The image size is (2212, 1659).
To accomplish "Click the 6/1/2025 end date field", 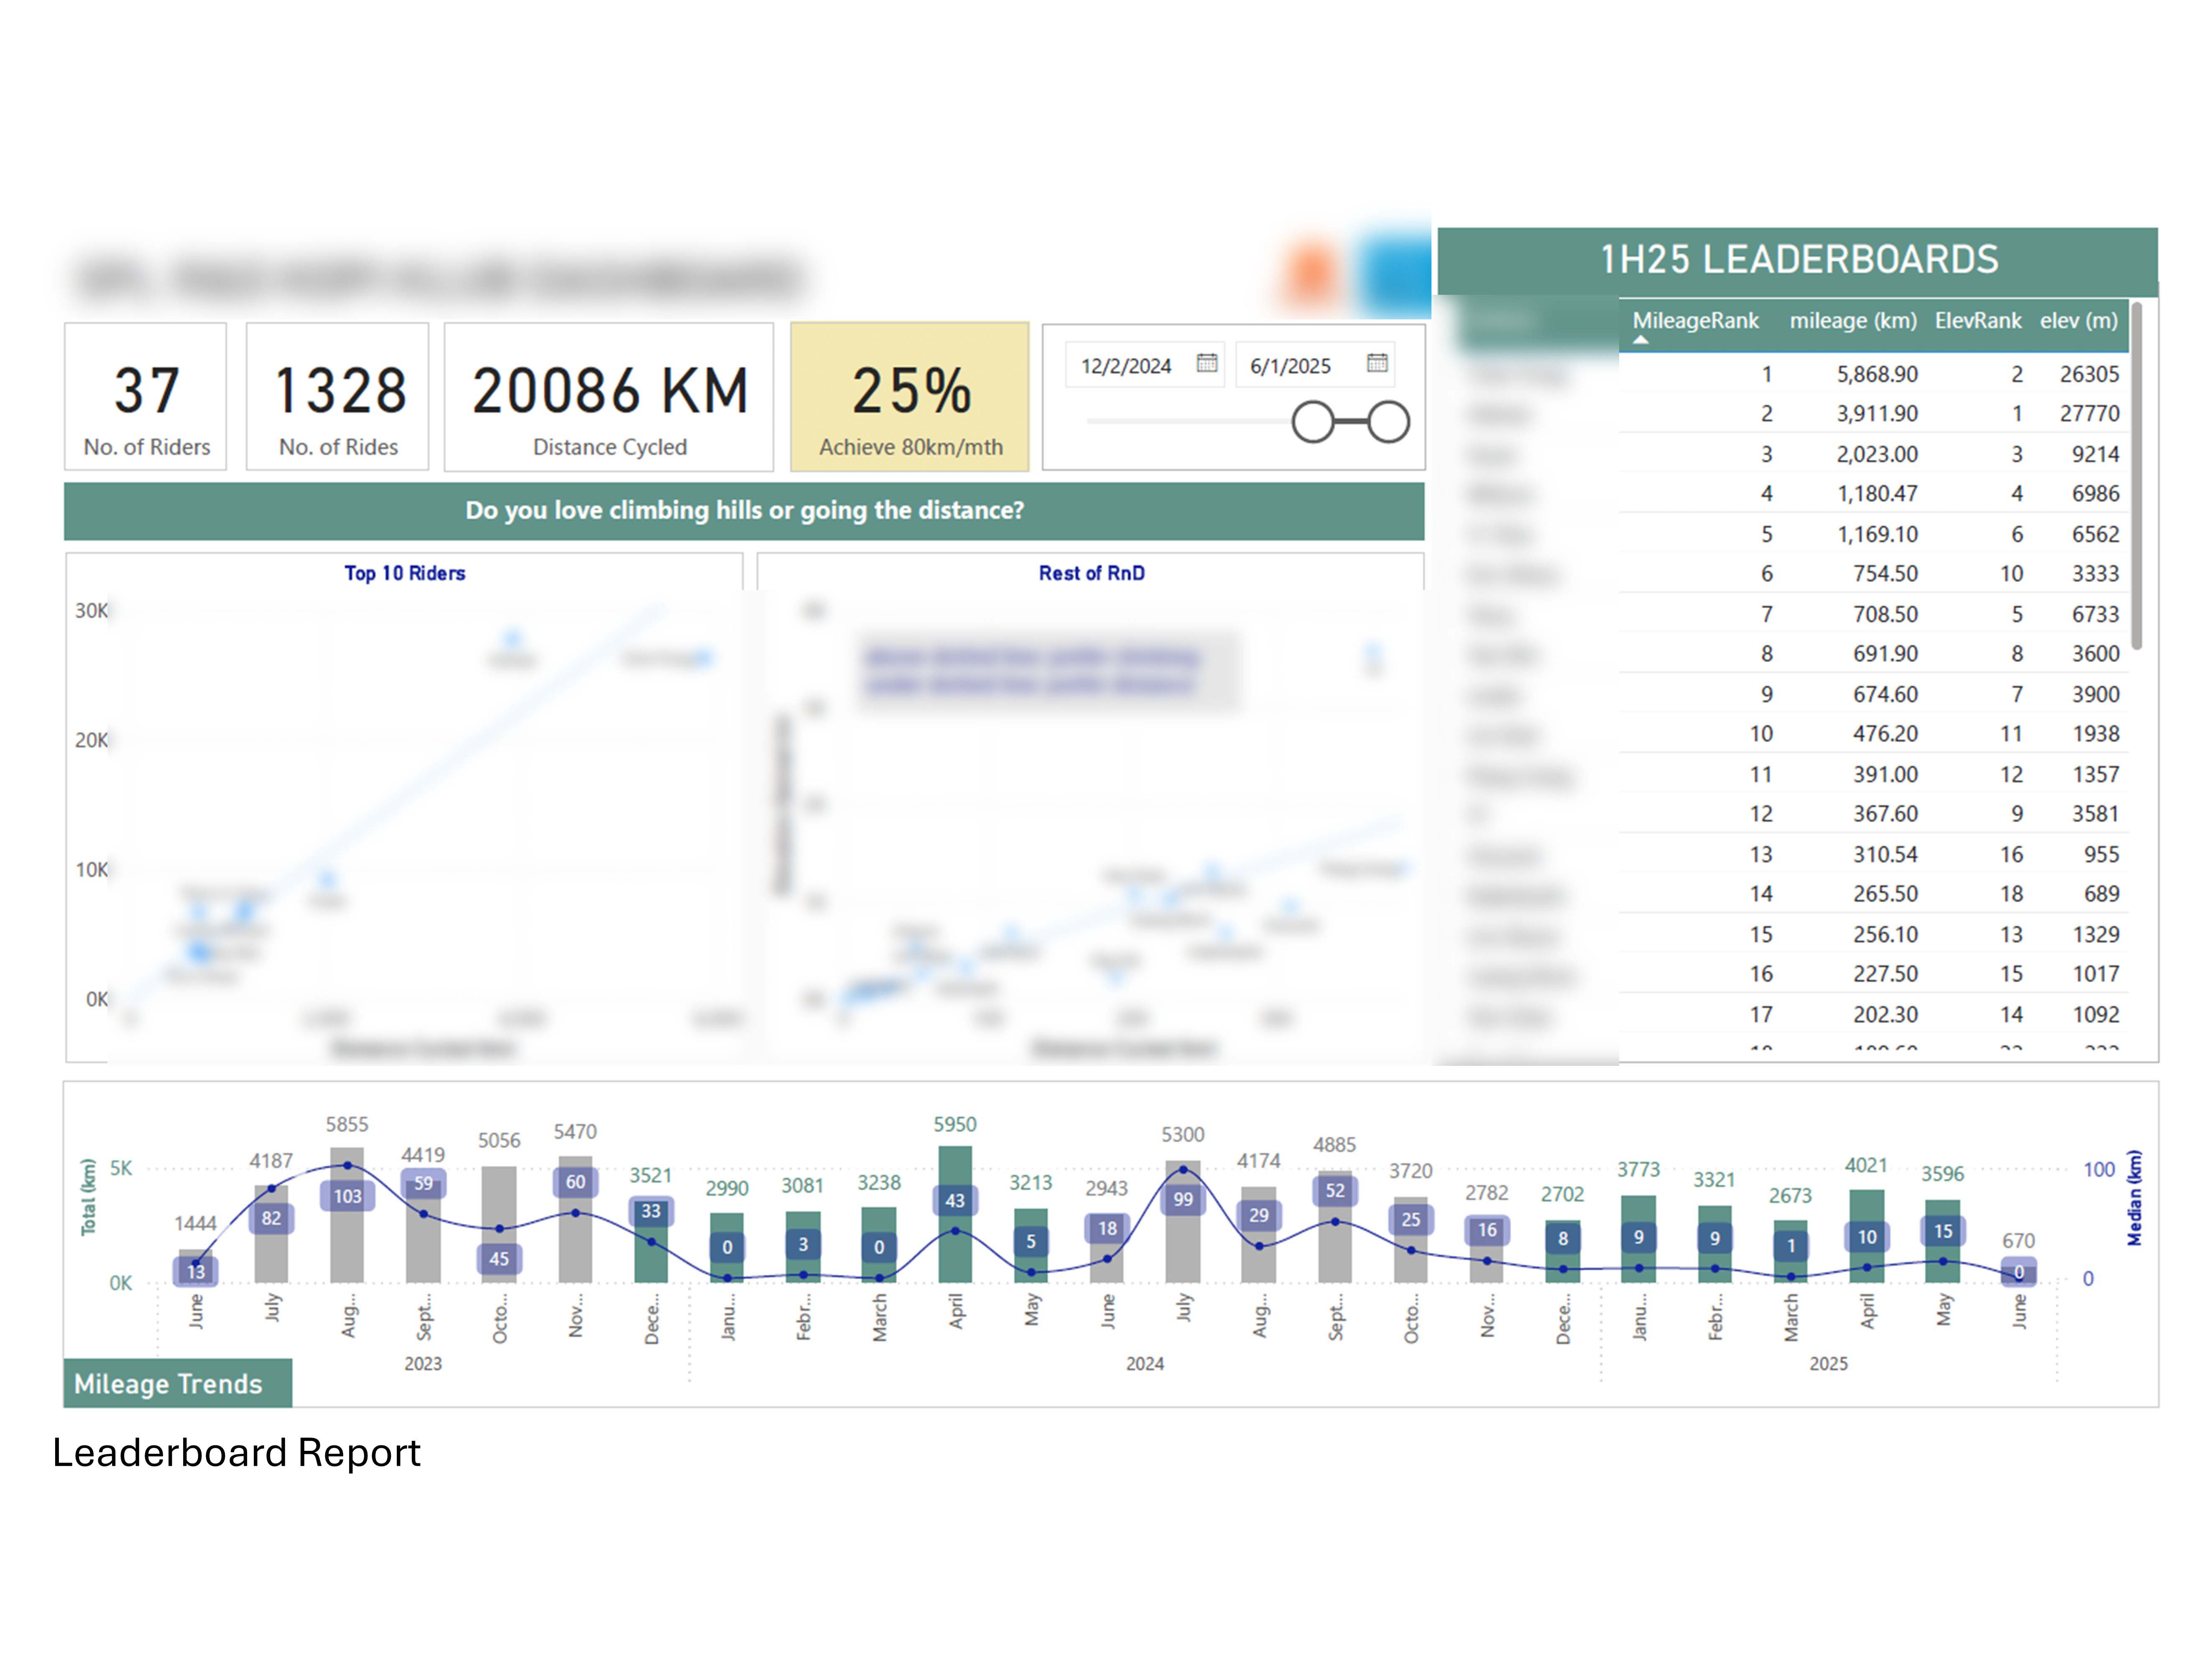I will (x=1290, y=366).
